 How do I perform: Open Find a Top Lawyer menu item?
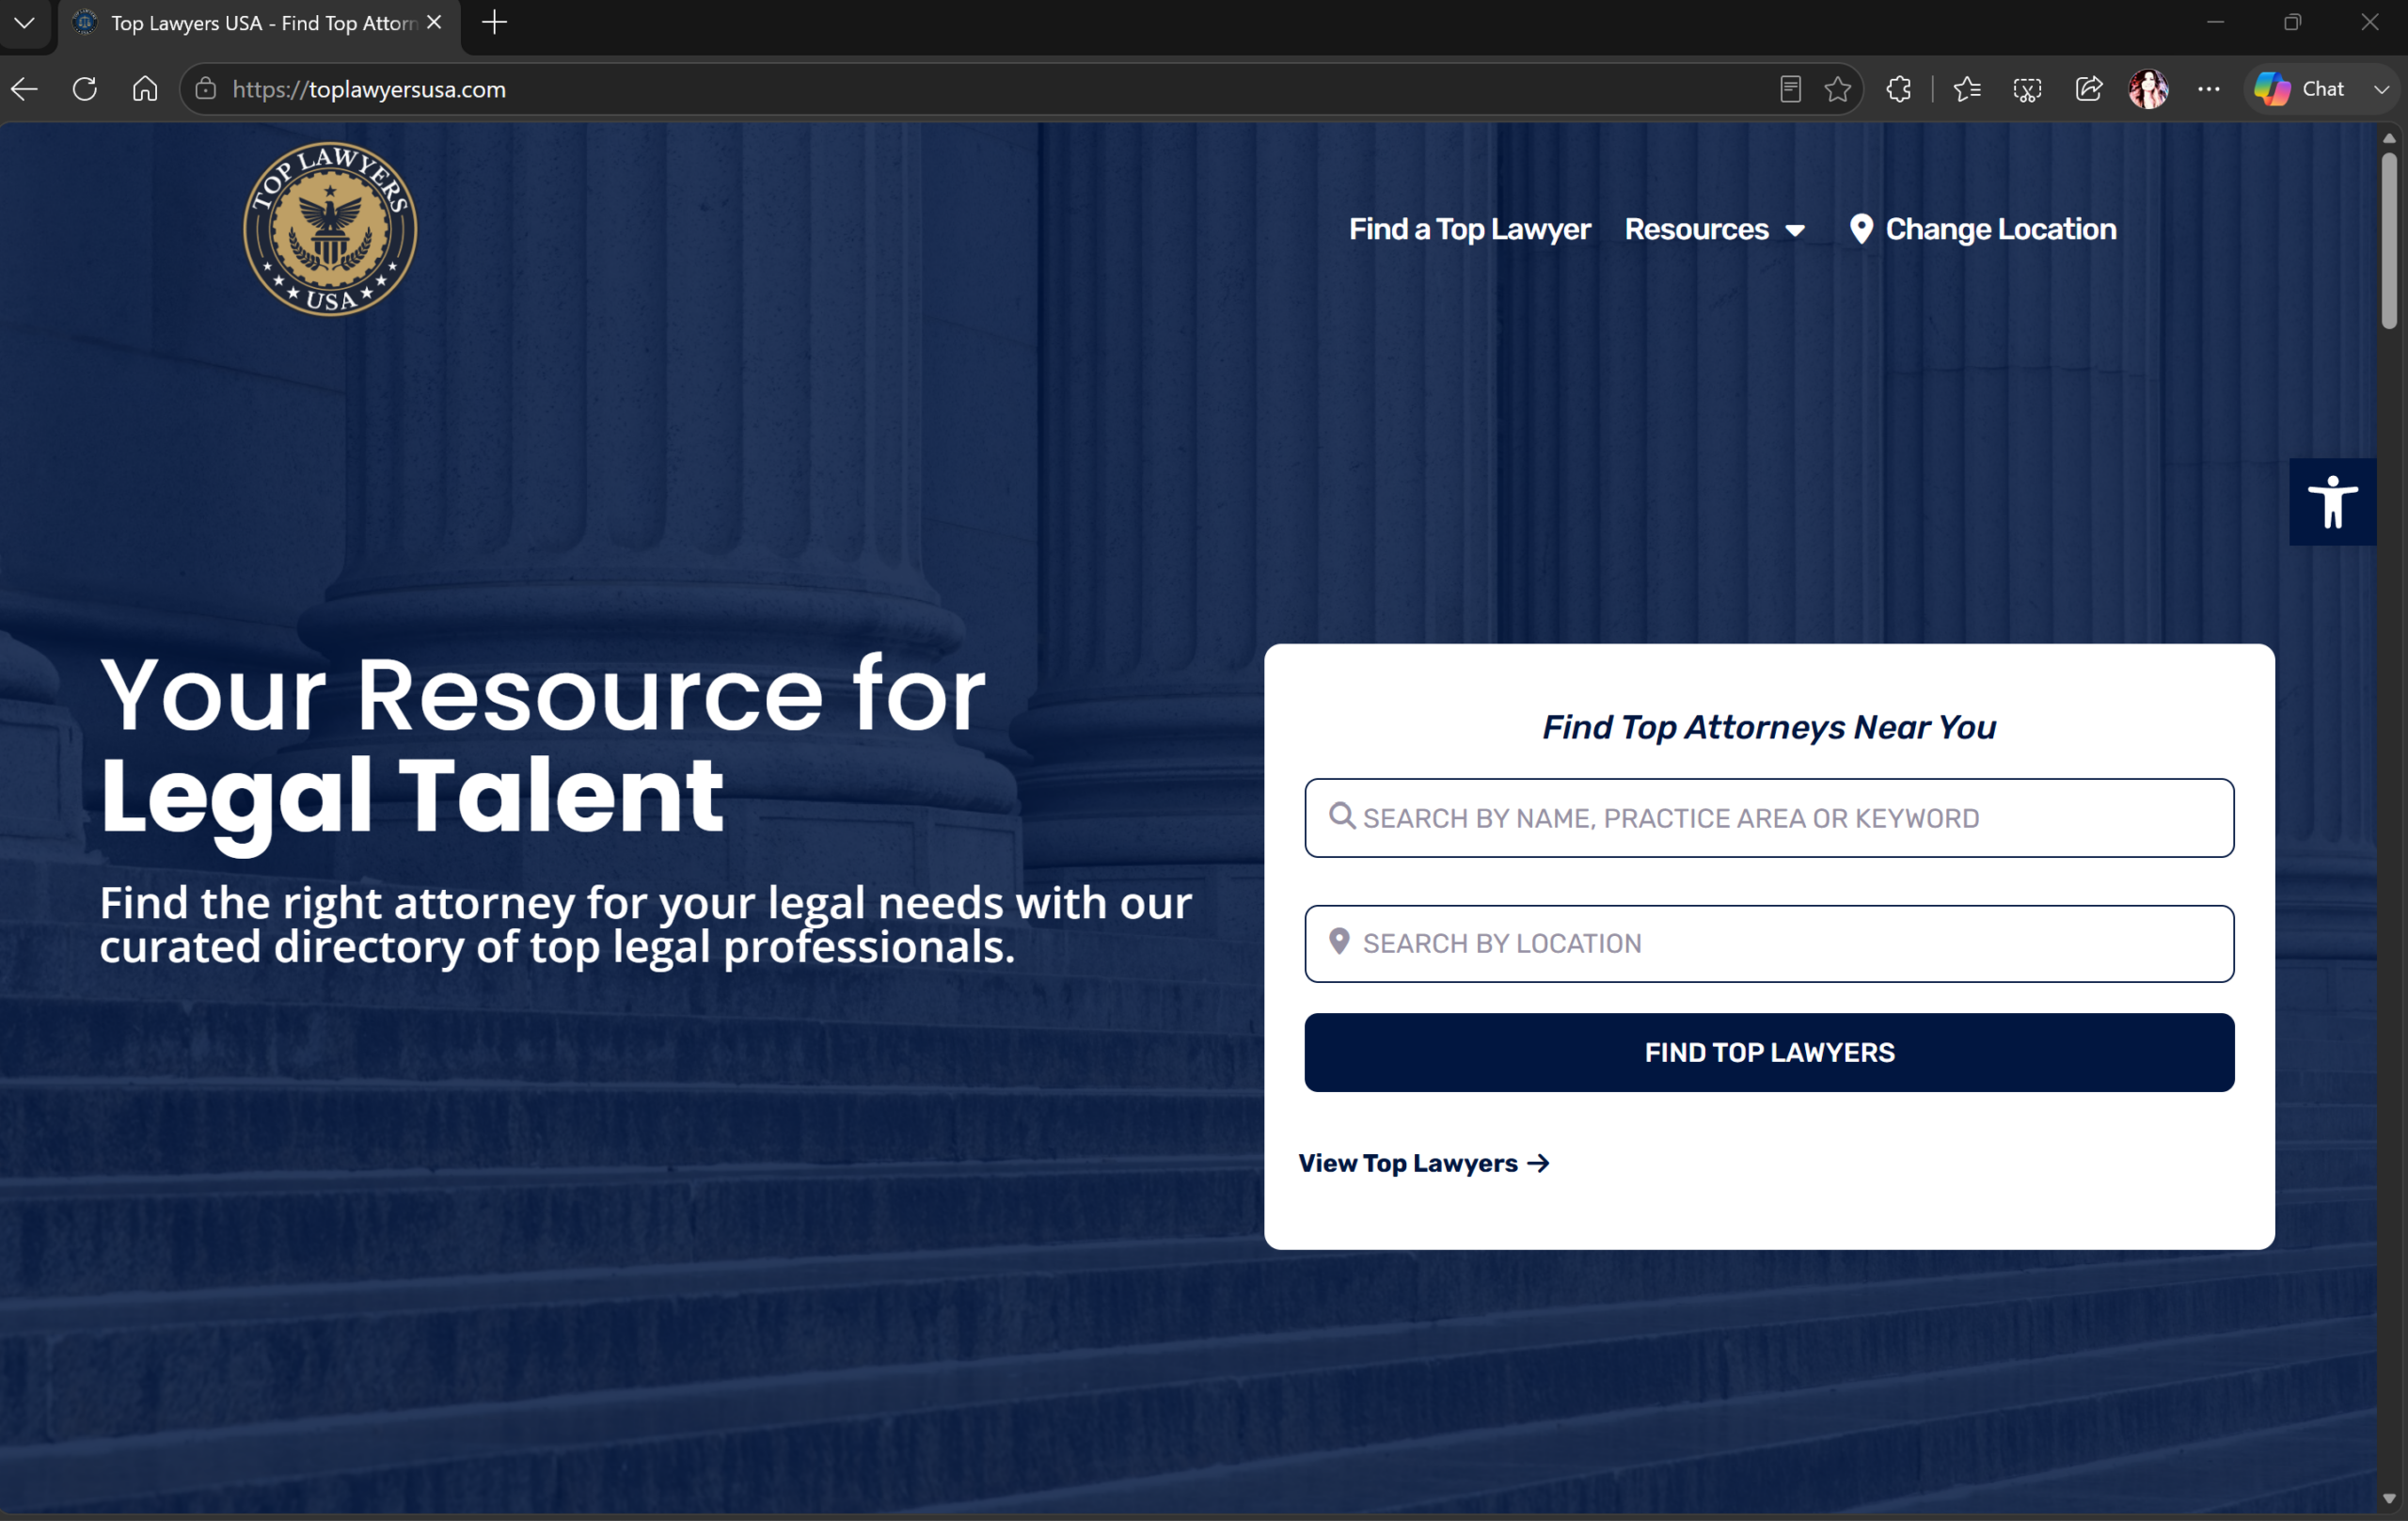1469,229
